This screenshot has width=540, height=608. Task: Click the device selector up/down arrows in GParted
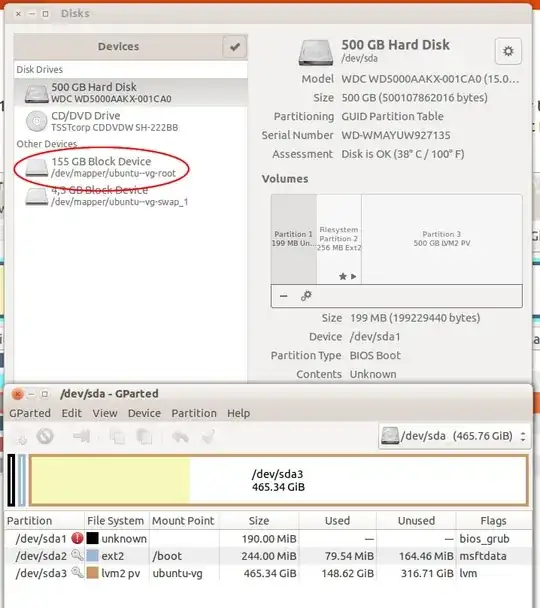point(523,437)
